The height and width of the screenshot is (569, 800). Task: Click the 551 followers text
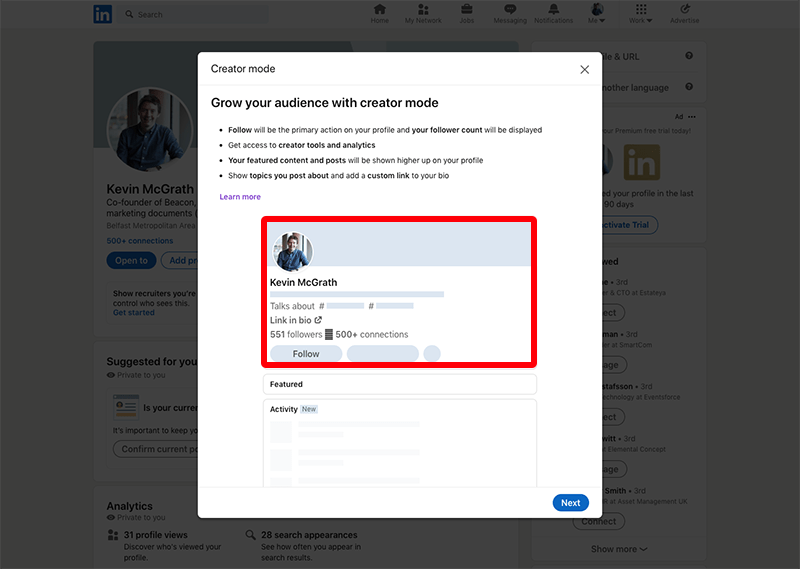pos(296,334)
